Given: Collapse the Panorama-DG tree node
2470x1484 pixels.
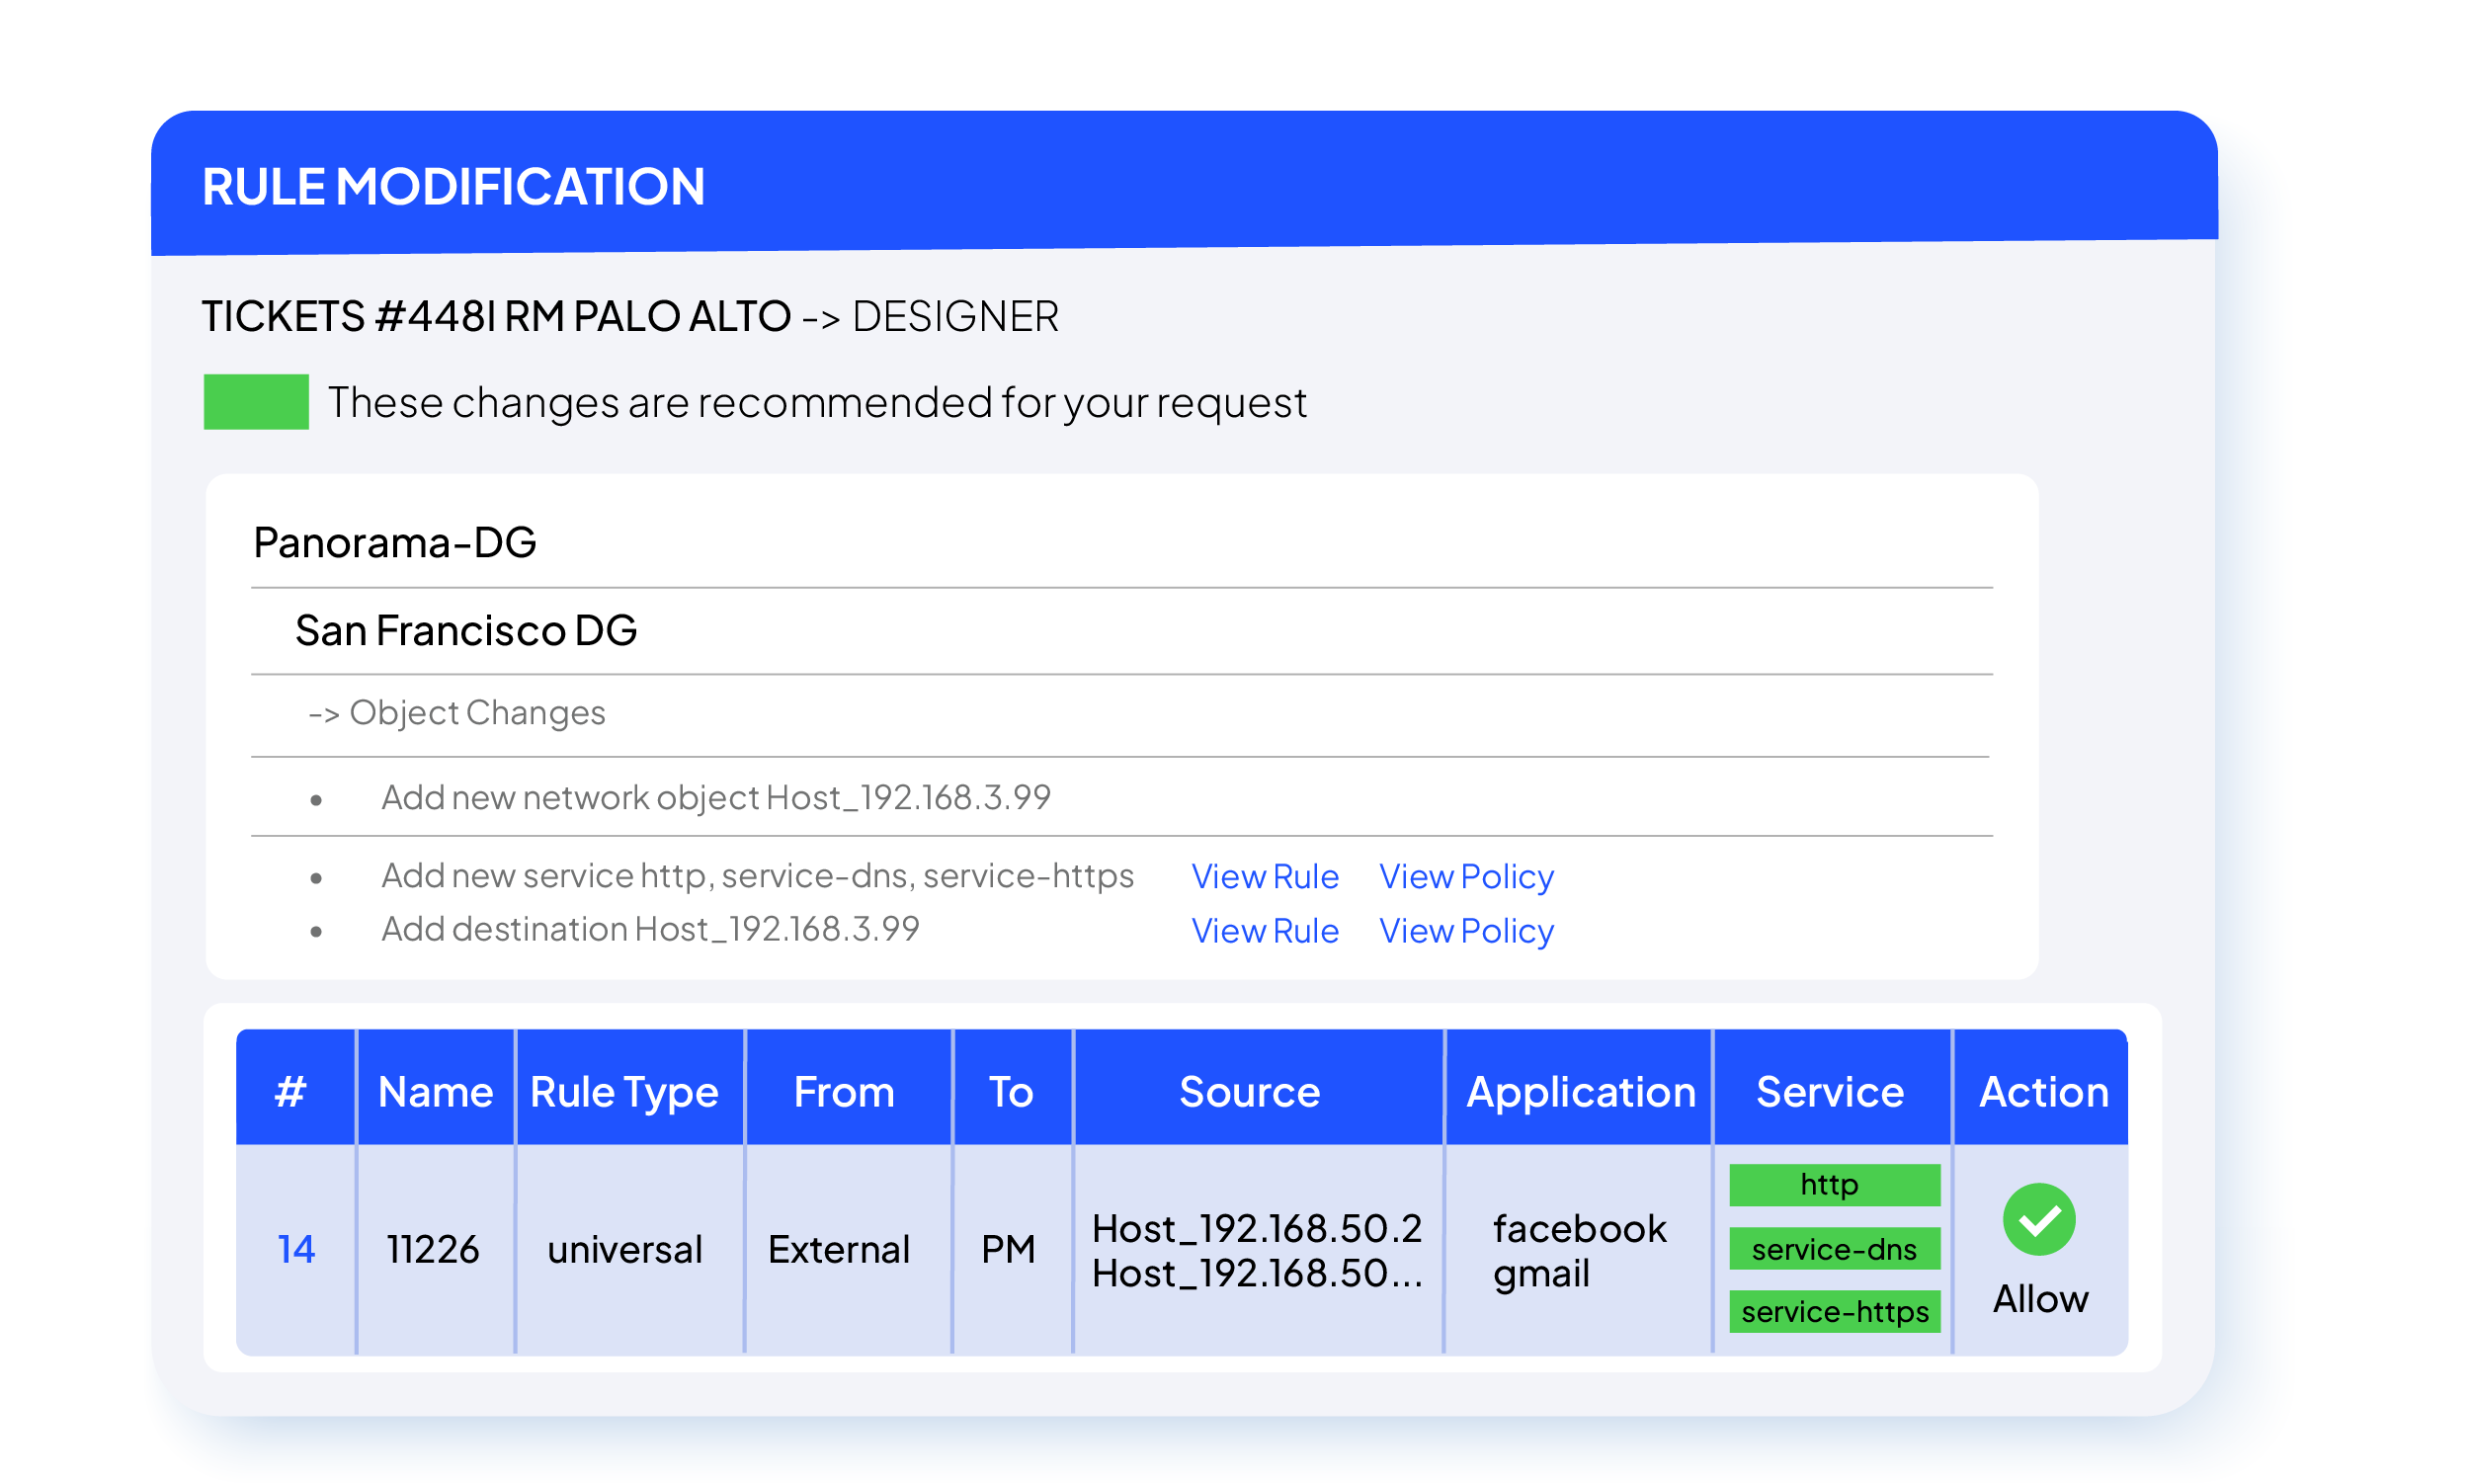Looking at the screenshot, I should click(395, 543).
